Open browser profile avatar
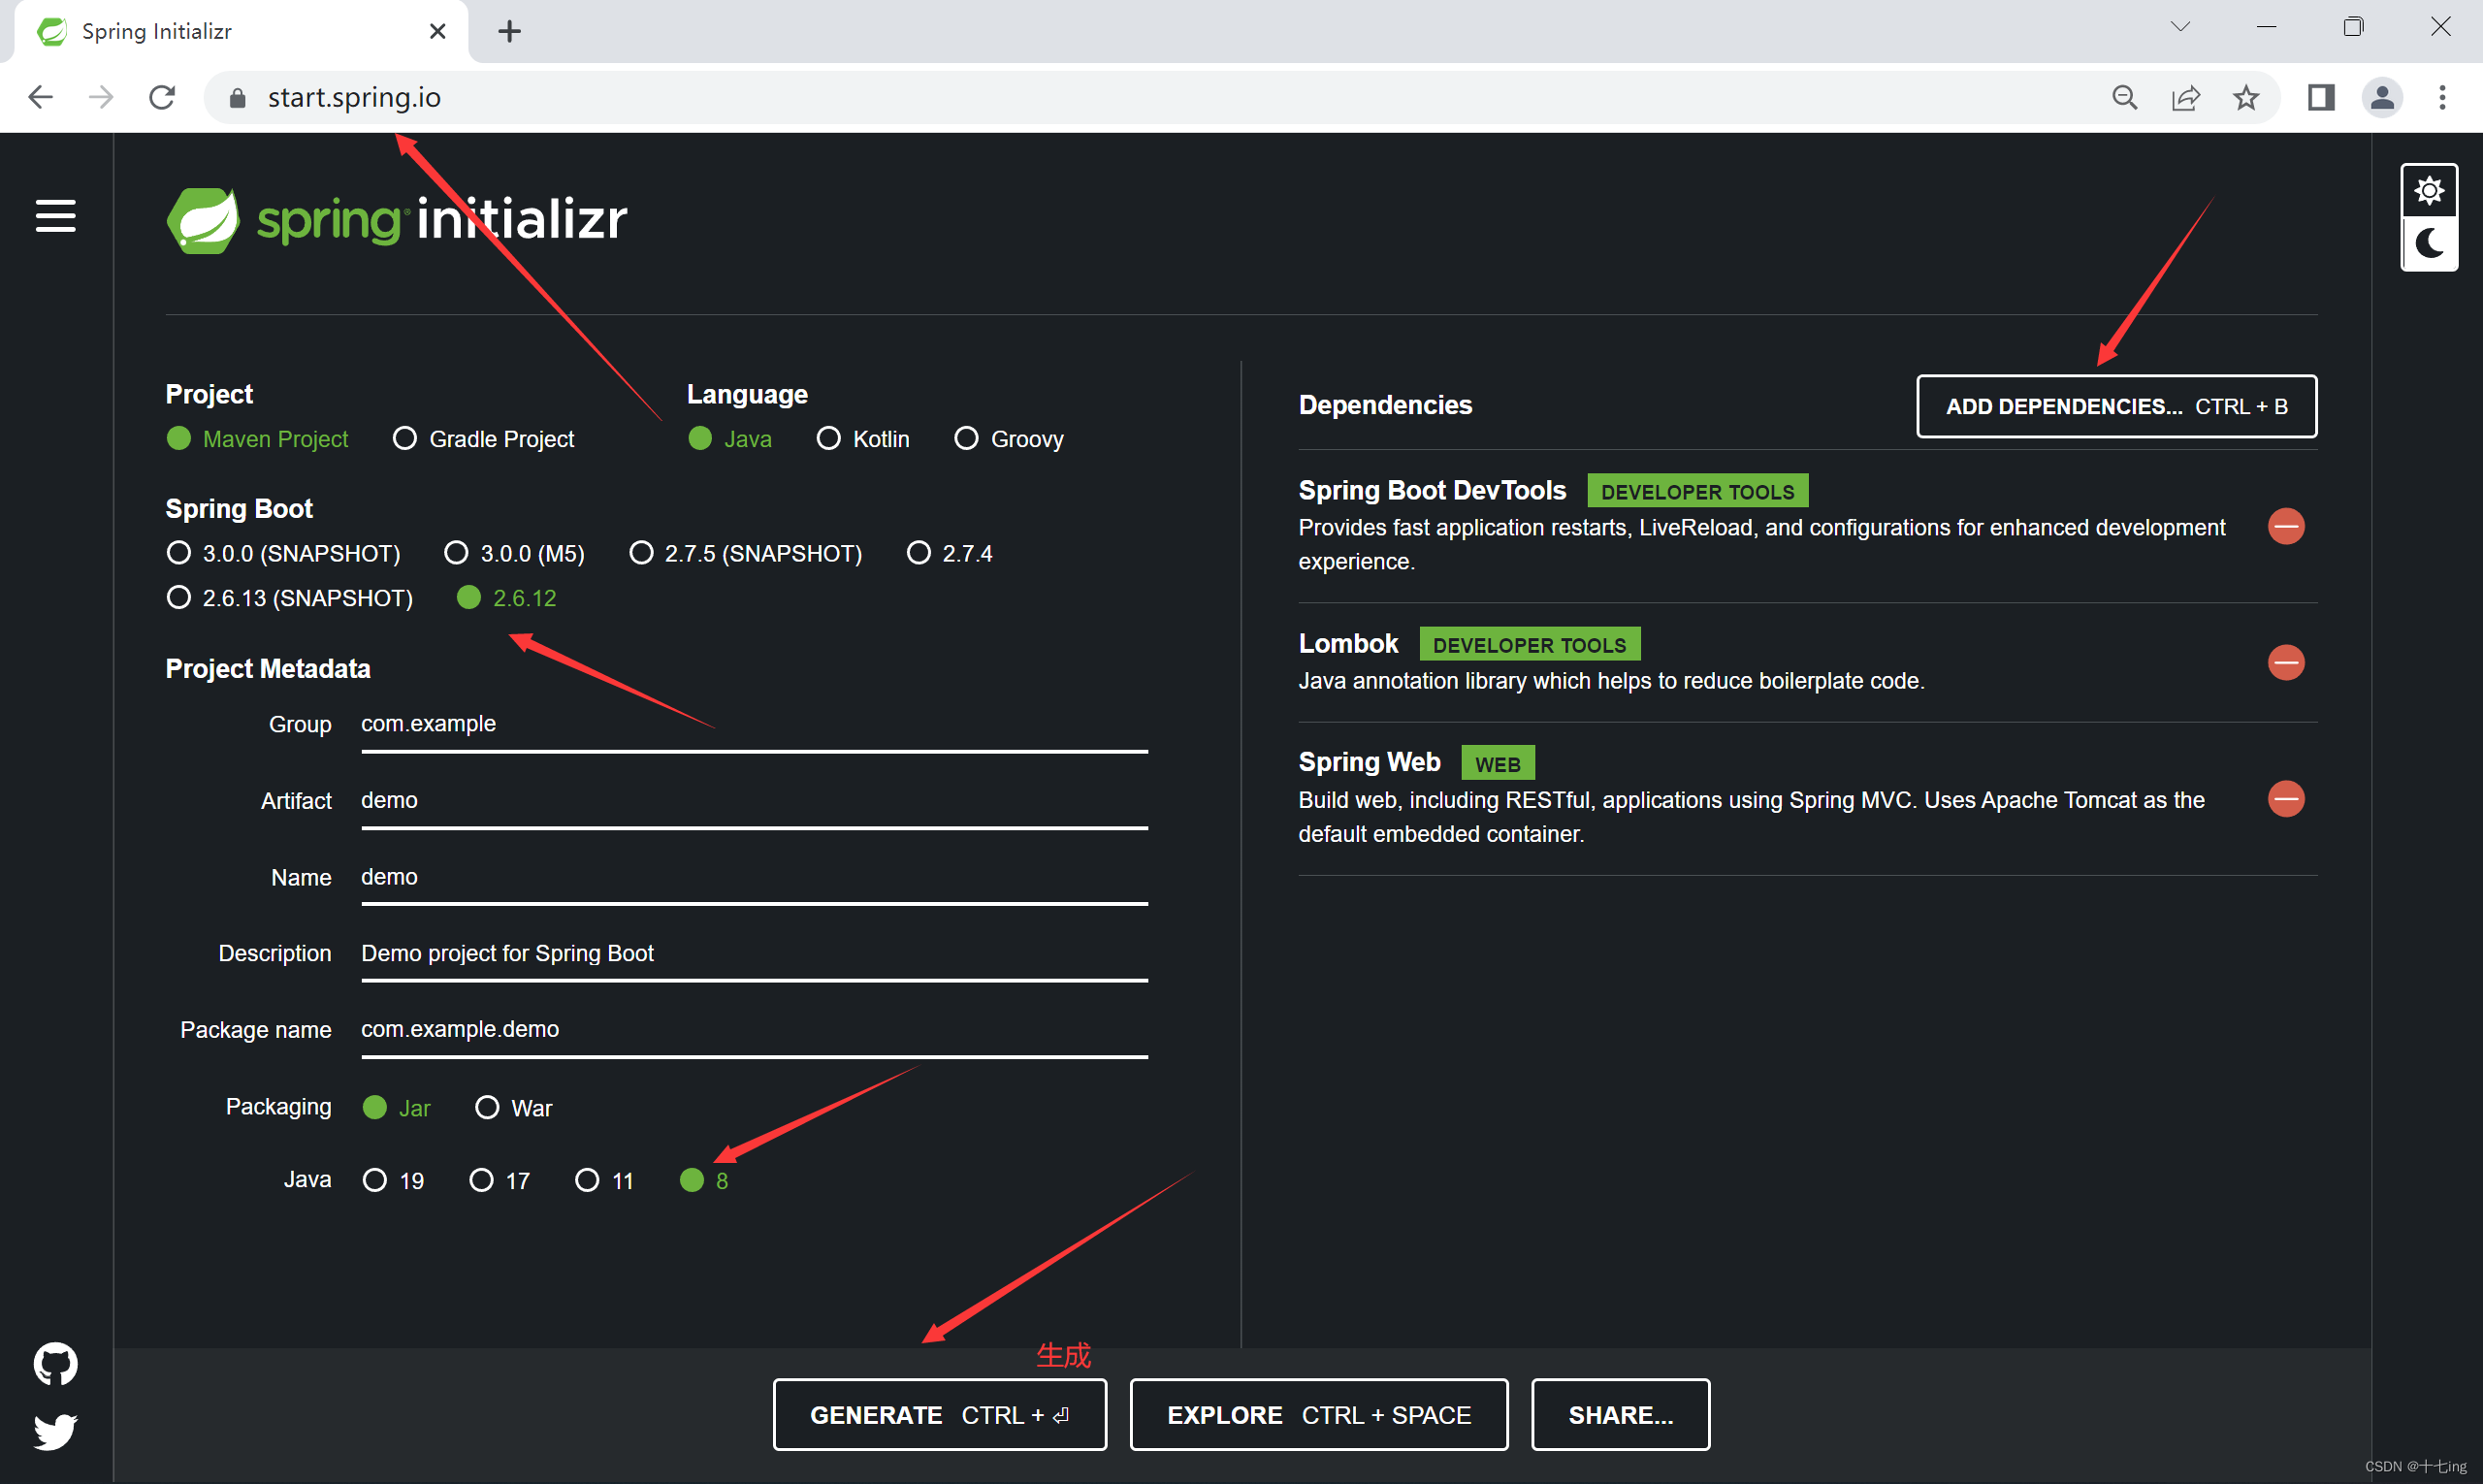 pyautogui.click(x=2382, y=97)
